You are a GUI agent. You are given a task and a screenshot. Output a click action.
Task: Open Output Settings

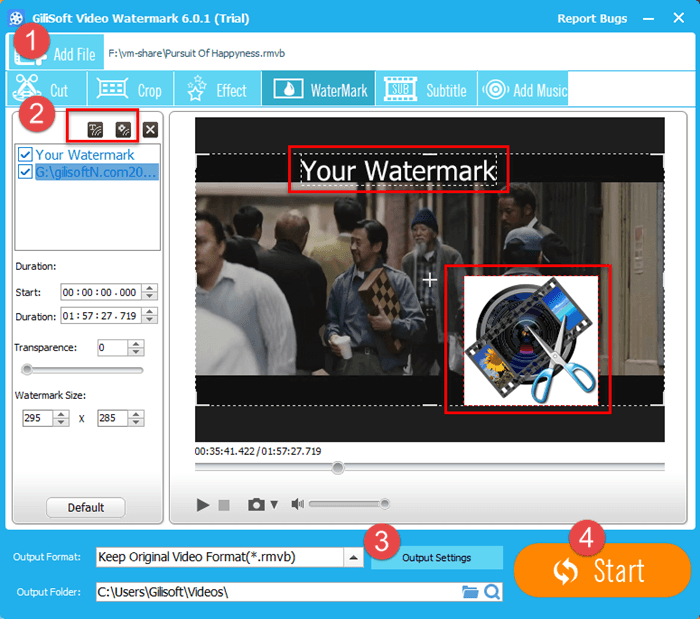pos(437,557)
